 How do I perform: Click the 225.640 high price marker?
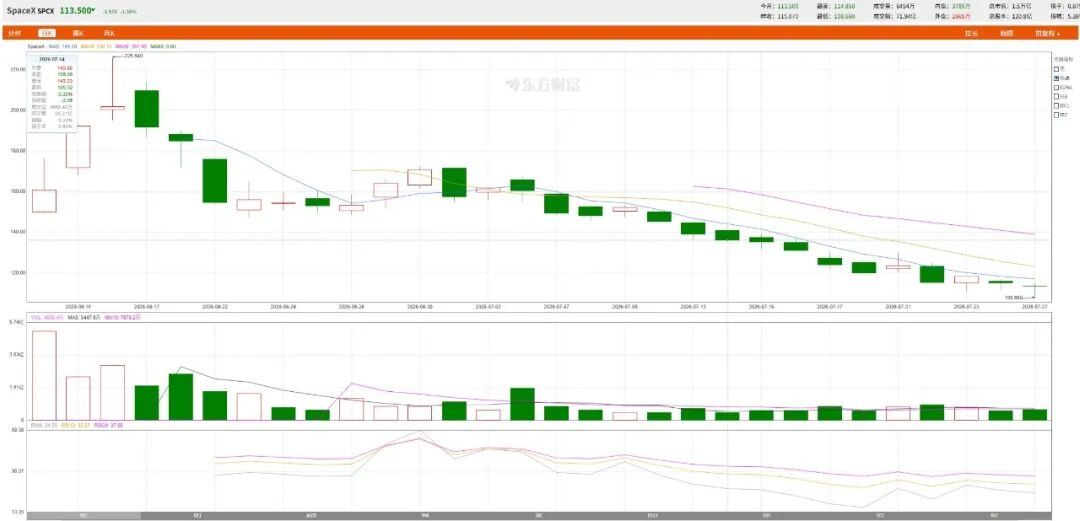point(133,56)
